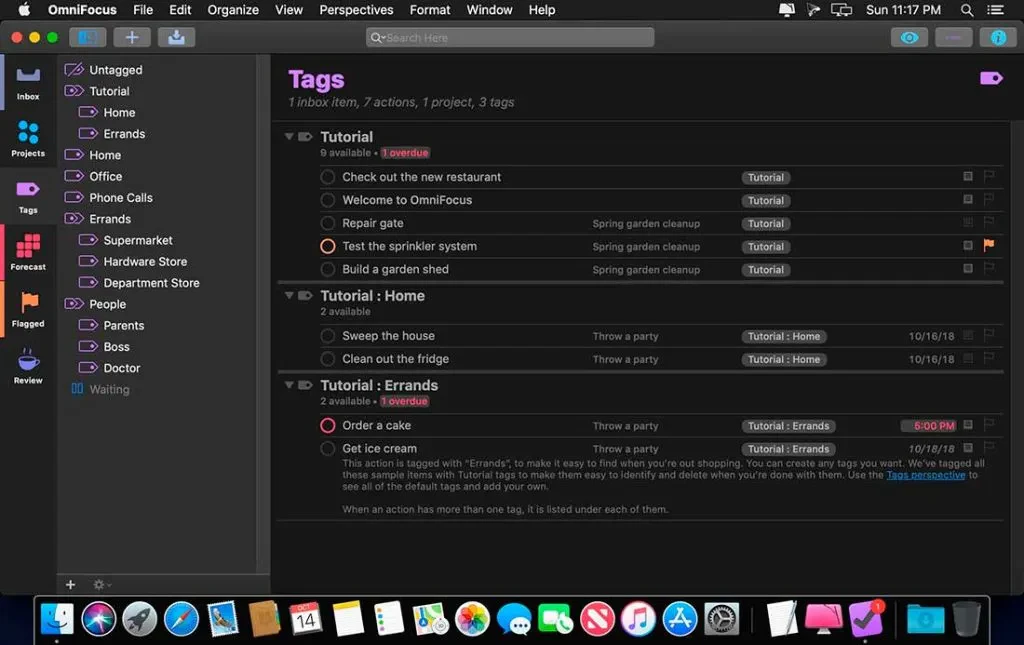Collapse the Tutorial : Errands group
The width and height of the screenshot is (1024, 645).
point(289,385)
